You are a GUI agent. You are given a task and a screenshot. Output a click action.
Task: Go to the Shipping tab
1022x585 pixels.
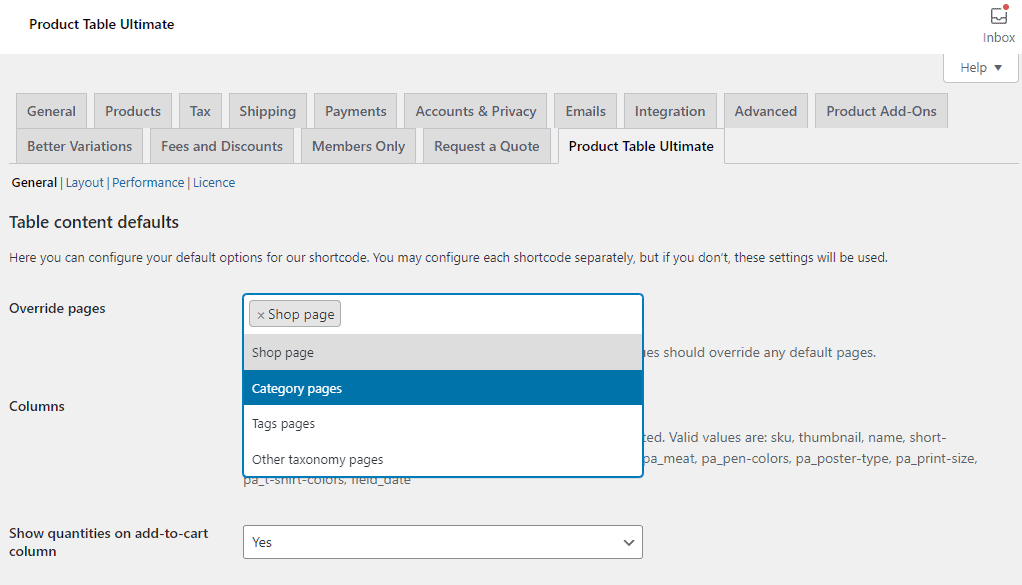pyautogui.click(x=267, y=111)
